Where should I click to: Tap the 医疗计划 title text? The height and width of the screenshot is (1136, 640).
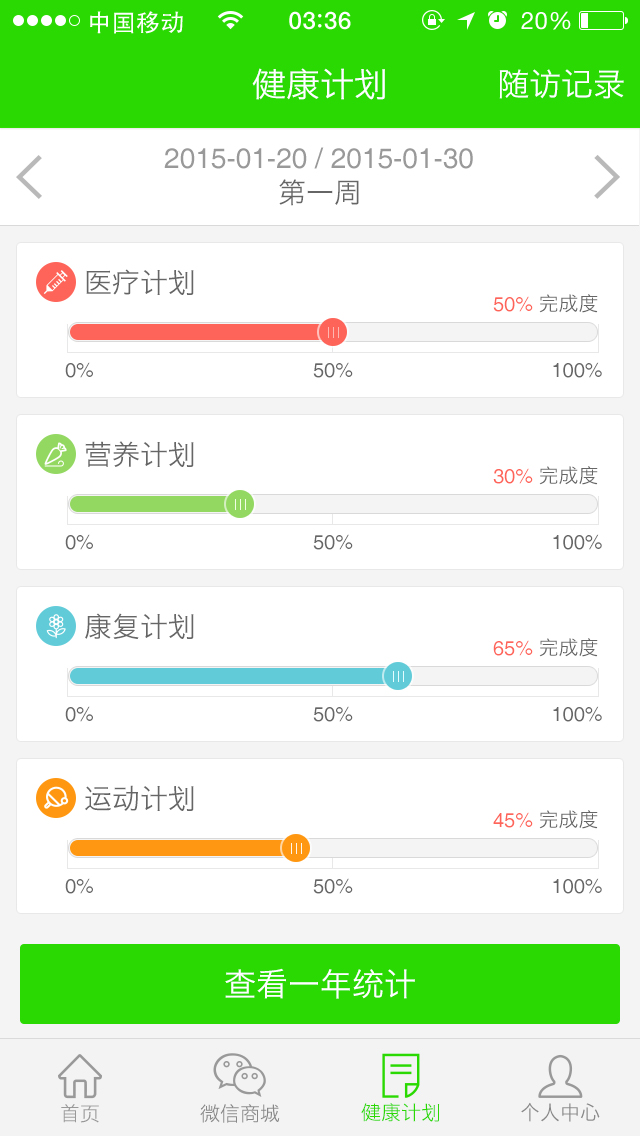[x=140, y=283]
